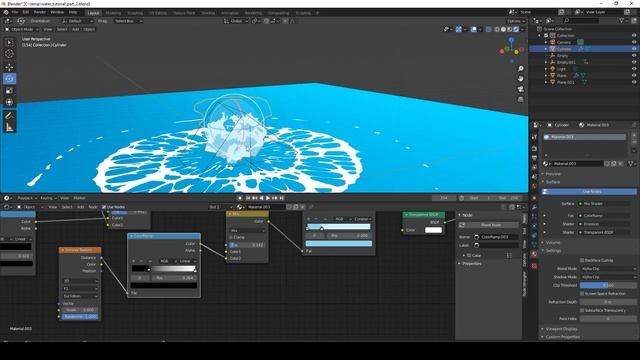Switch to the Modeling workspace tab
Image resolution: width=640 pixels, height=360 pixels.
point(113,13)
